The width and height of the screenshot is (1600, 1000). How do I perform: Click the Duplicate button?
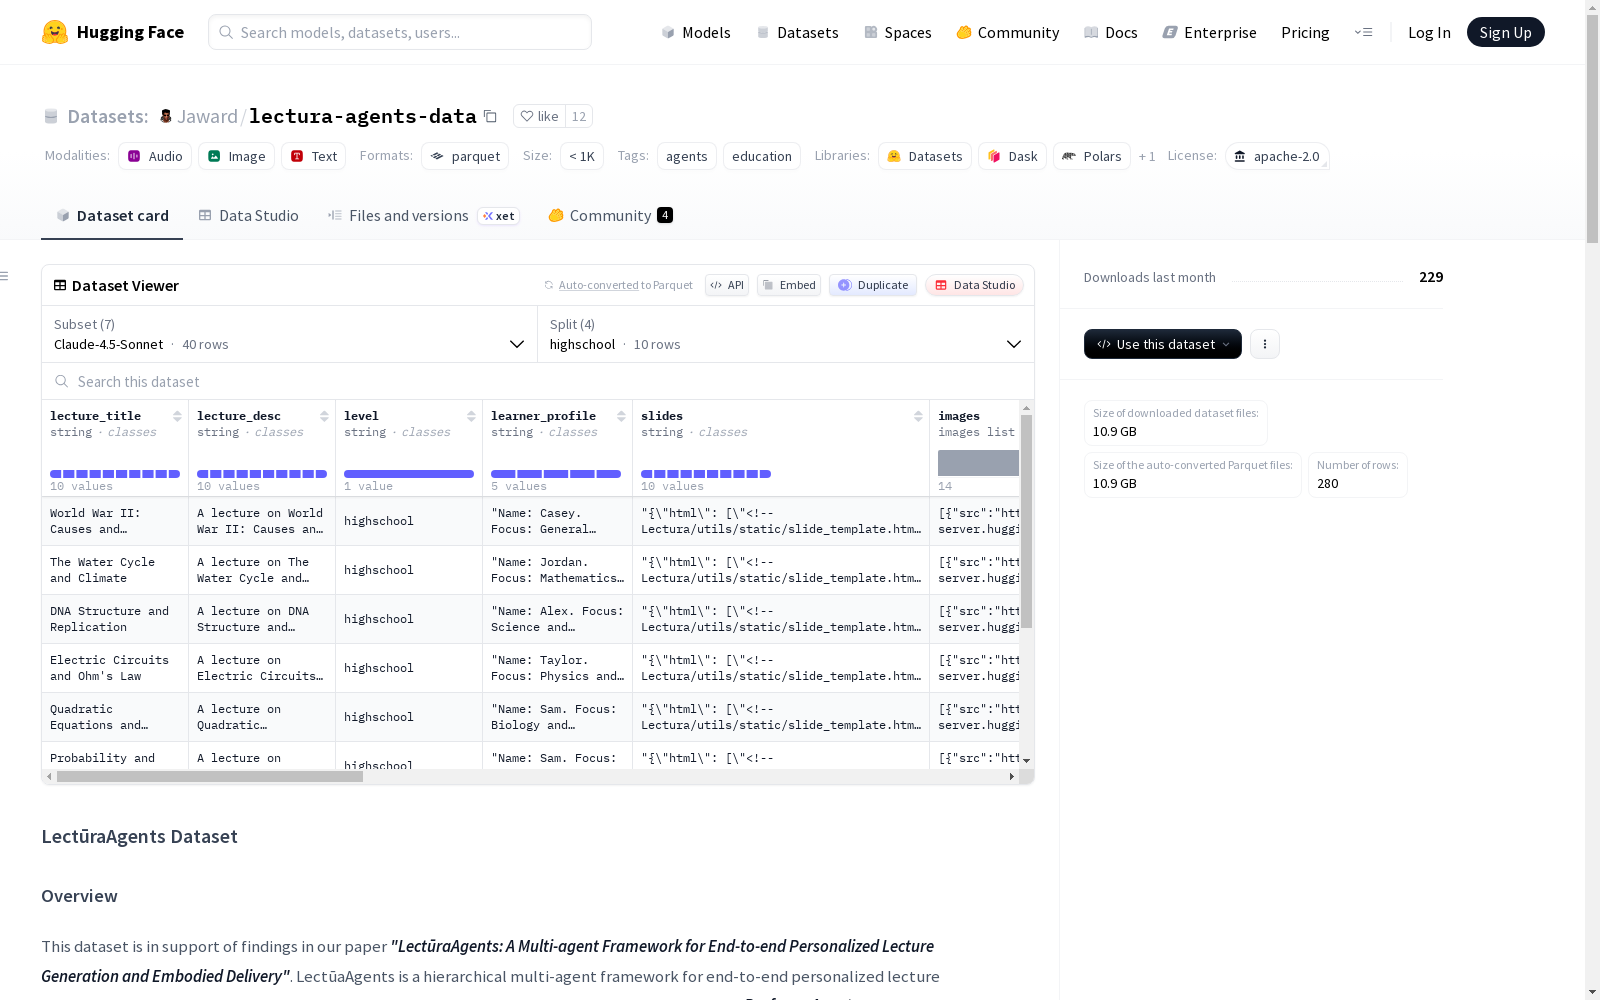(873, 285)
